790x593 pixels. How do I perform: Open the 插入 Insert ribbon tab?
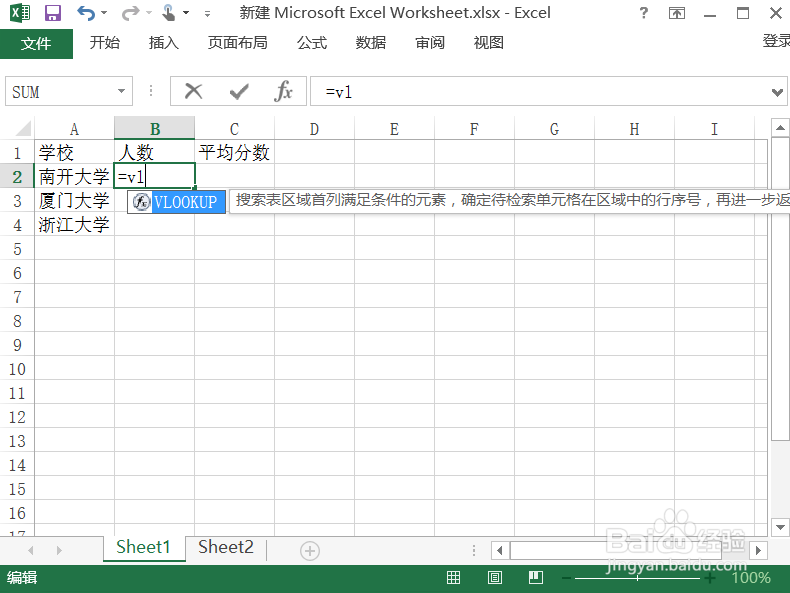[x=164, y=43]
